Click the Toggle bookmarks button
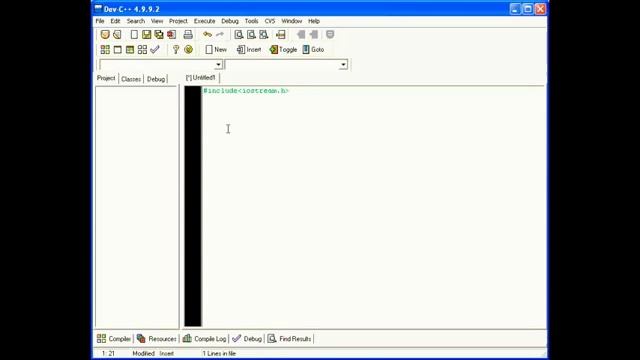 point(283,49)
